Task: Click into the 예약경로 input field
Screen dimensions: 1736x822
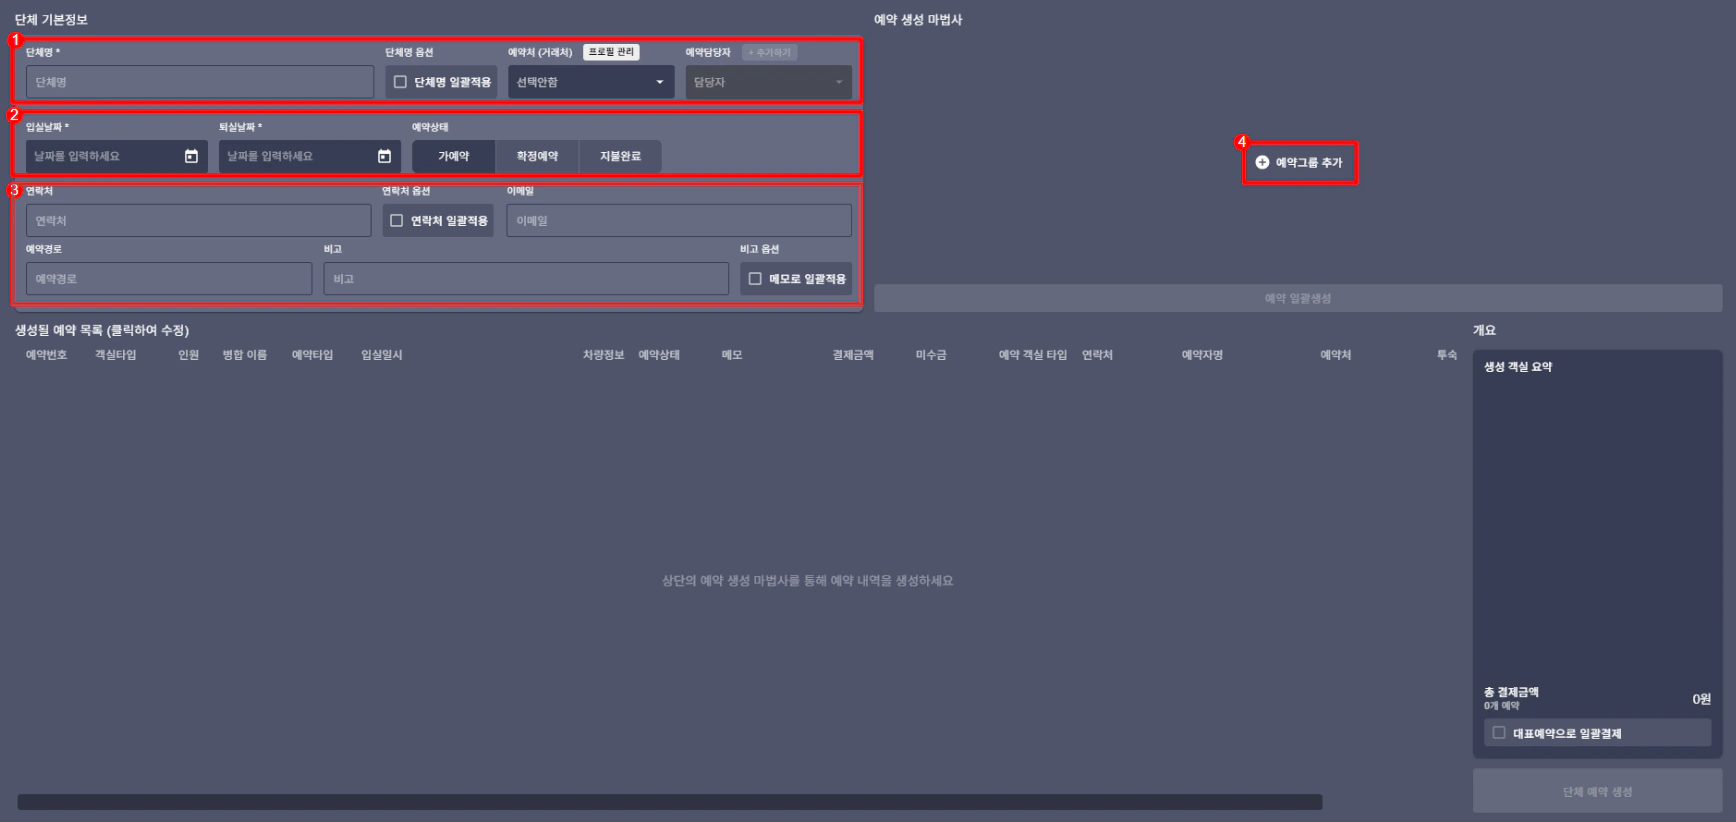Action: coord(169,279)
